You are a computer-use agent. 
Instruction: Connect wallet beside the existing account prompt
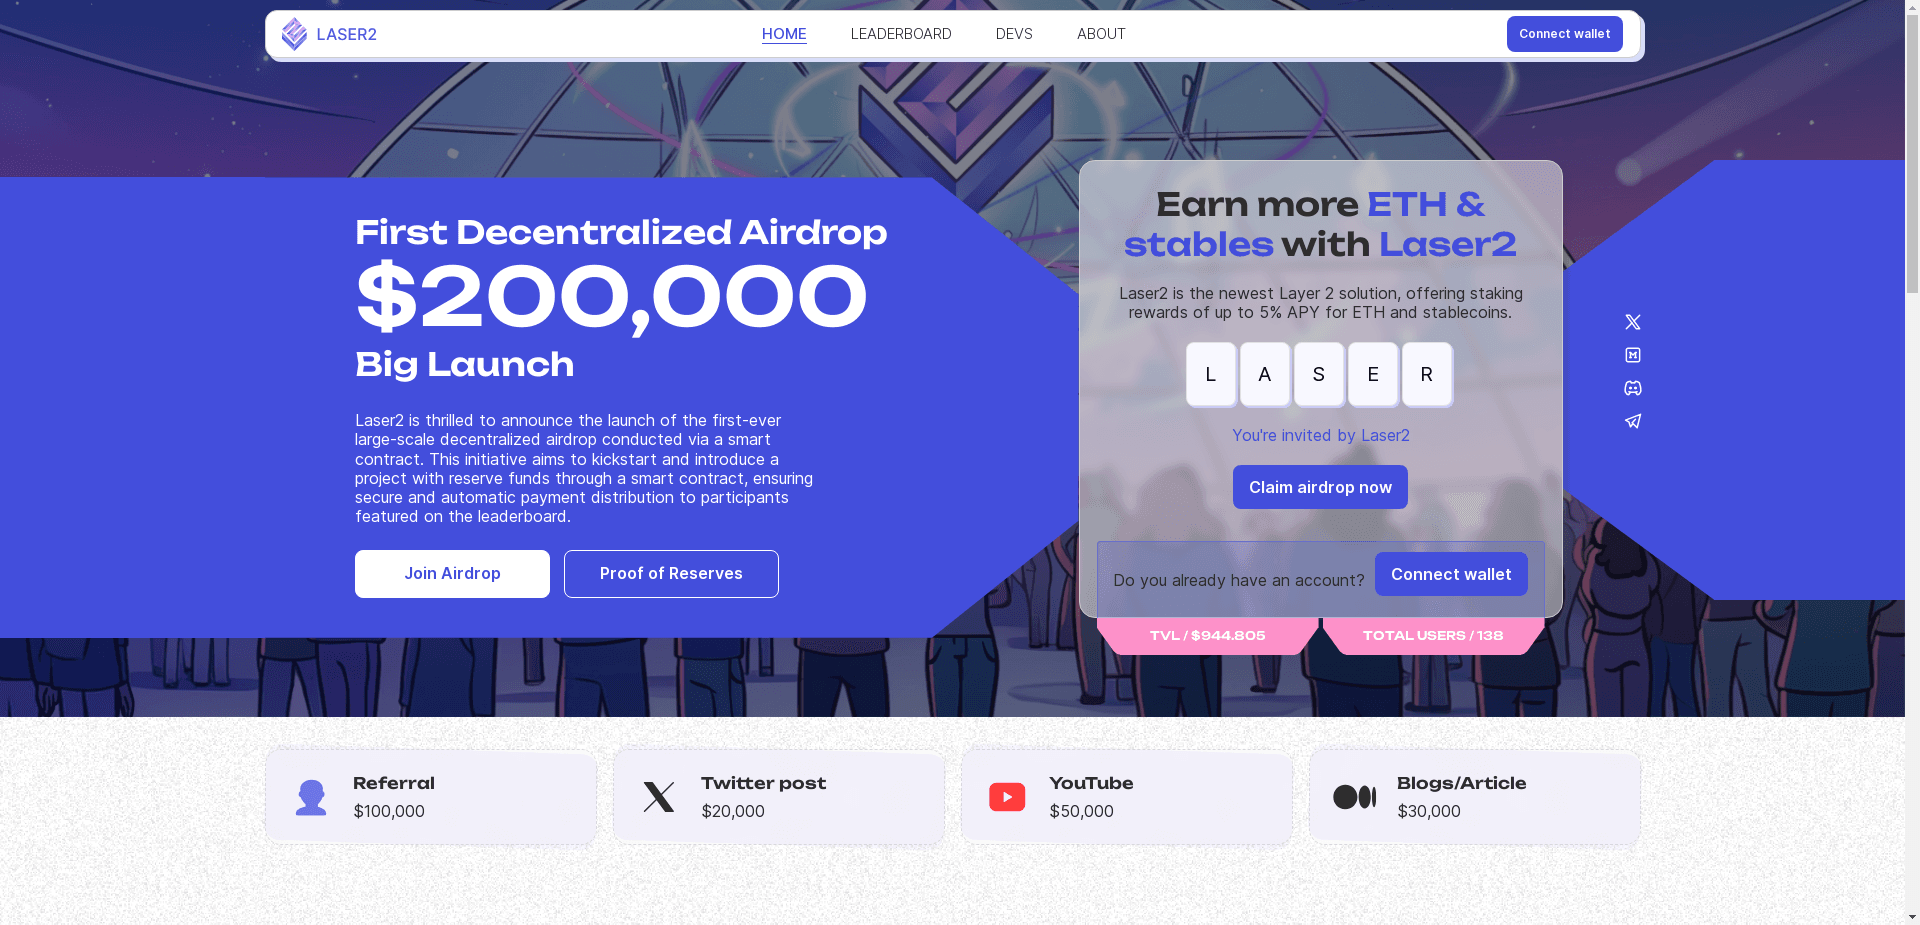[x=1451, y=574]
